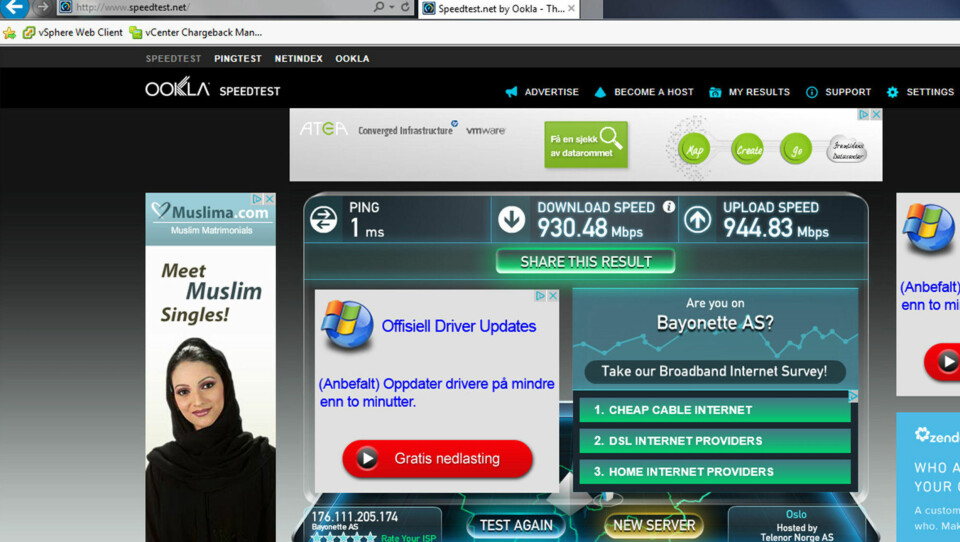Viewport: 960px width, 542px height.
Task: Close the Muslima.com ad with its X
Action: pos(269,199)
